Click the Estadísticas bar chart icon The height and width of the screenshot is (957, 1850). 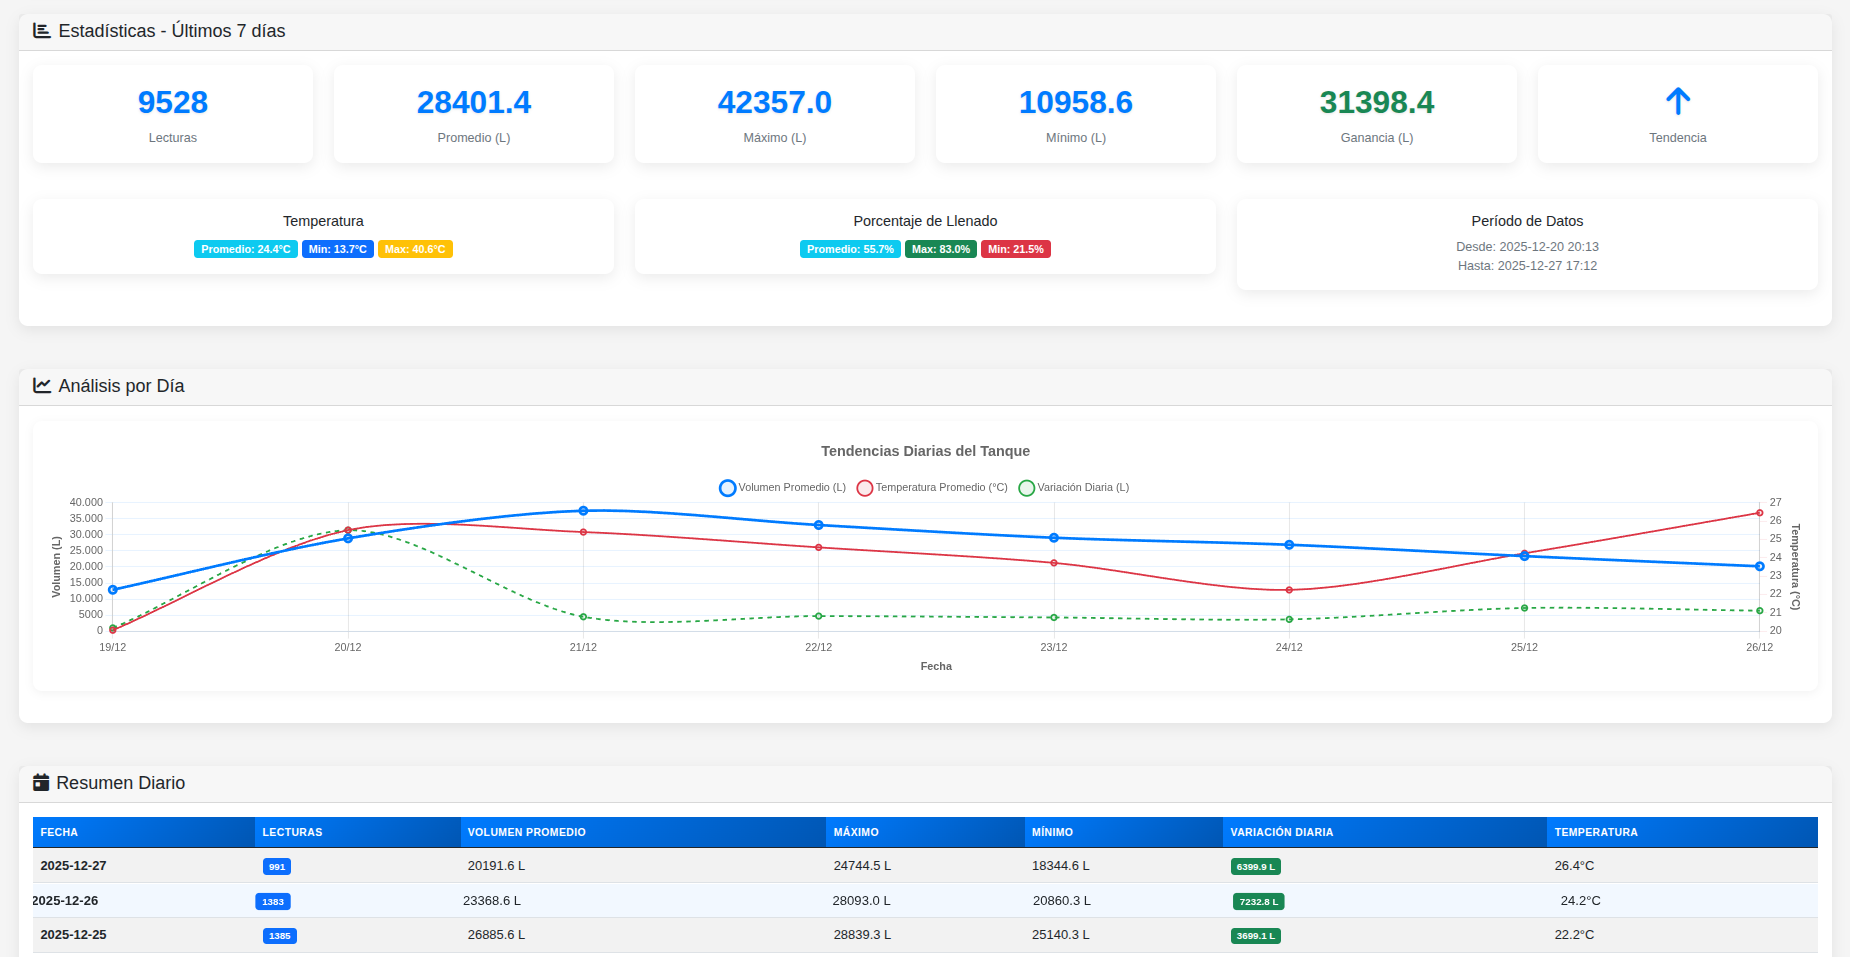coord(41,31)
